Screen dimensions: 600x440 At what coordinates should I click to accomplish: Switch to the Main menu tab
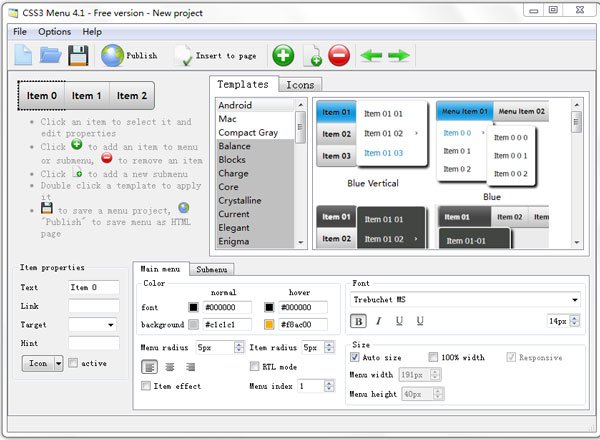pos(160,269)
